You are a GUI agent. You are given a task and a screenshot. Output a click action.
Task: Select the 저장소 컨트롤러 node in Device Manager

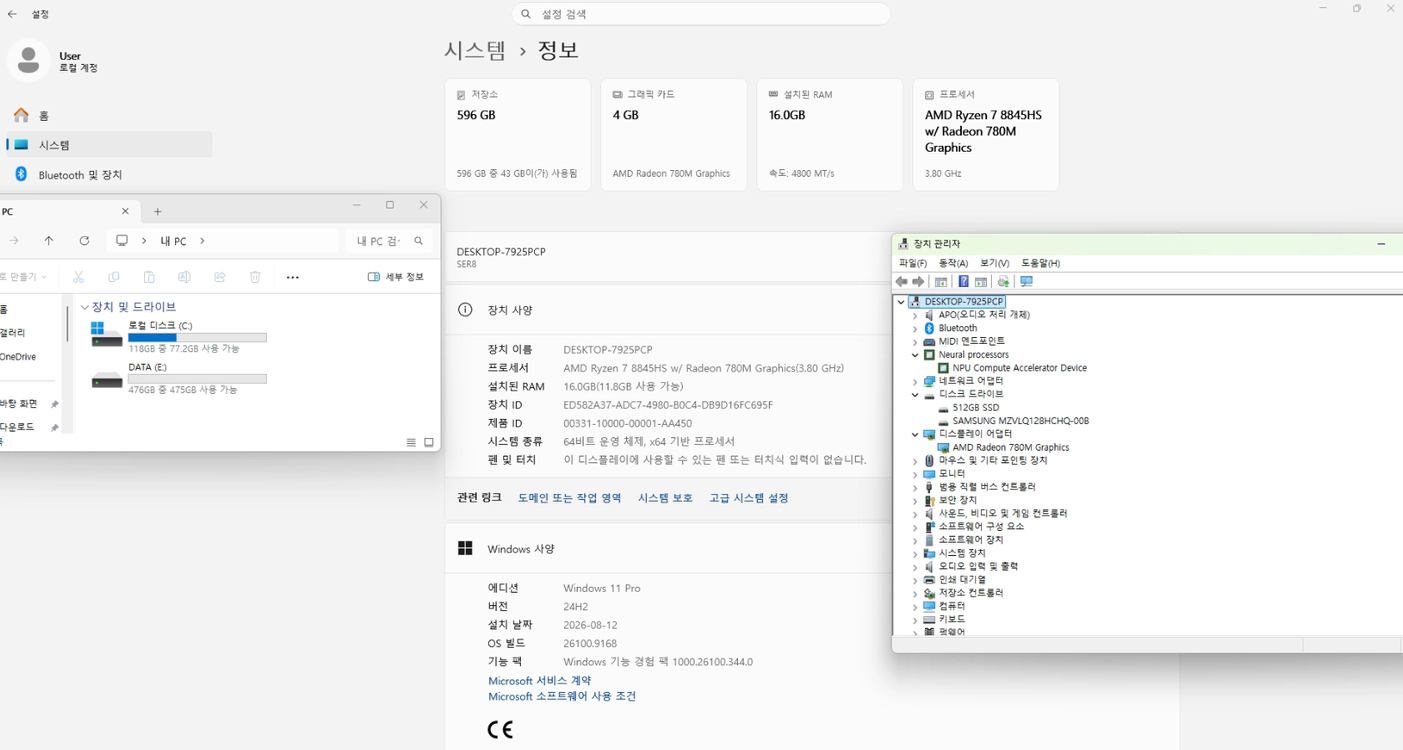[x=970, y=593]
